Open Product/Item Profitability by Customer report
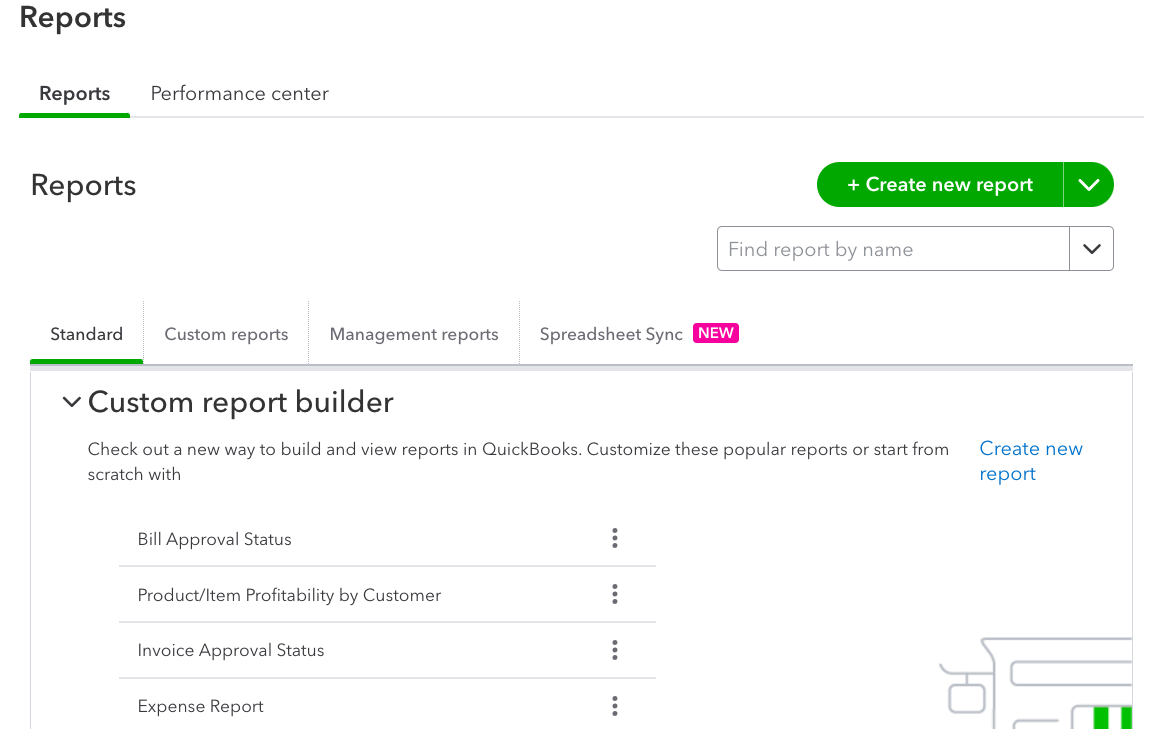The width and height of the screenshot is (1153, 729). [x=289, y=595]
